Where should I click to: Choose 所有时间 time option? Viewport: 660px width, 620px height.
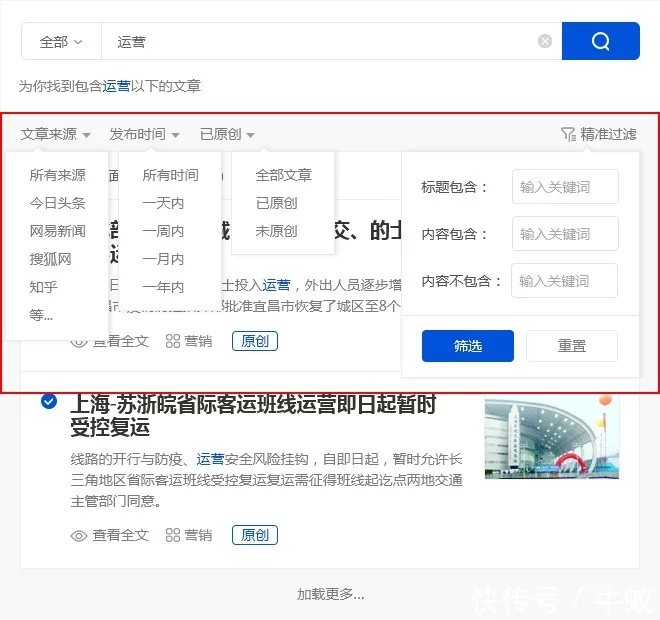(170, 175)
